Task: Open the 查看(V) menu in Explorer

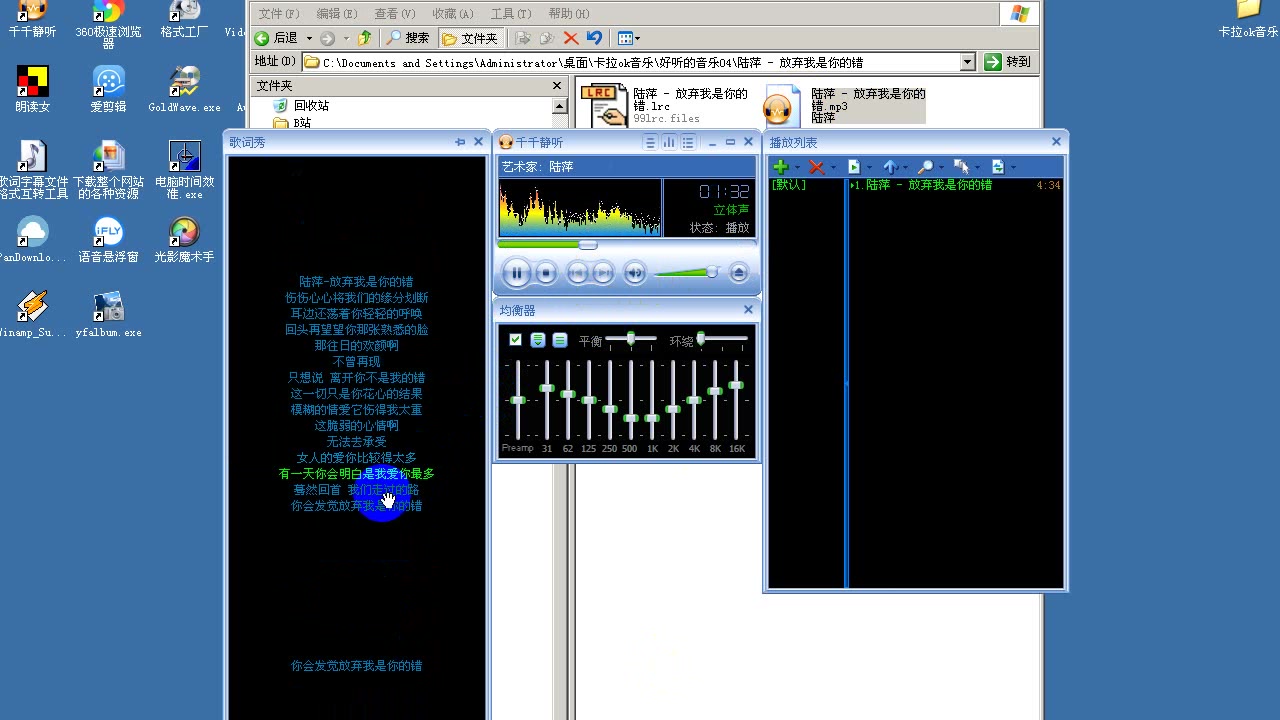Action: click(x=395, y=14)
